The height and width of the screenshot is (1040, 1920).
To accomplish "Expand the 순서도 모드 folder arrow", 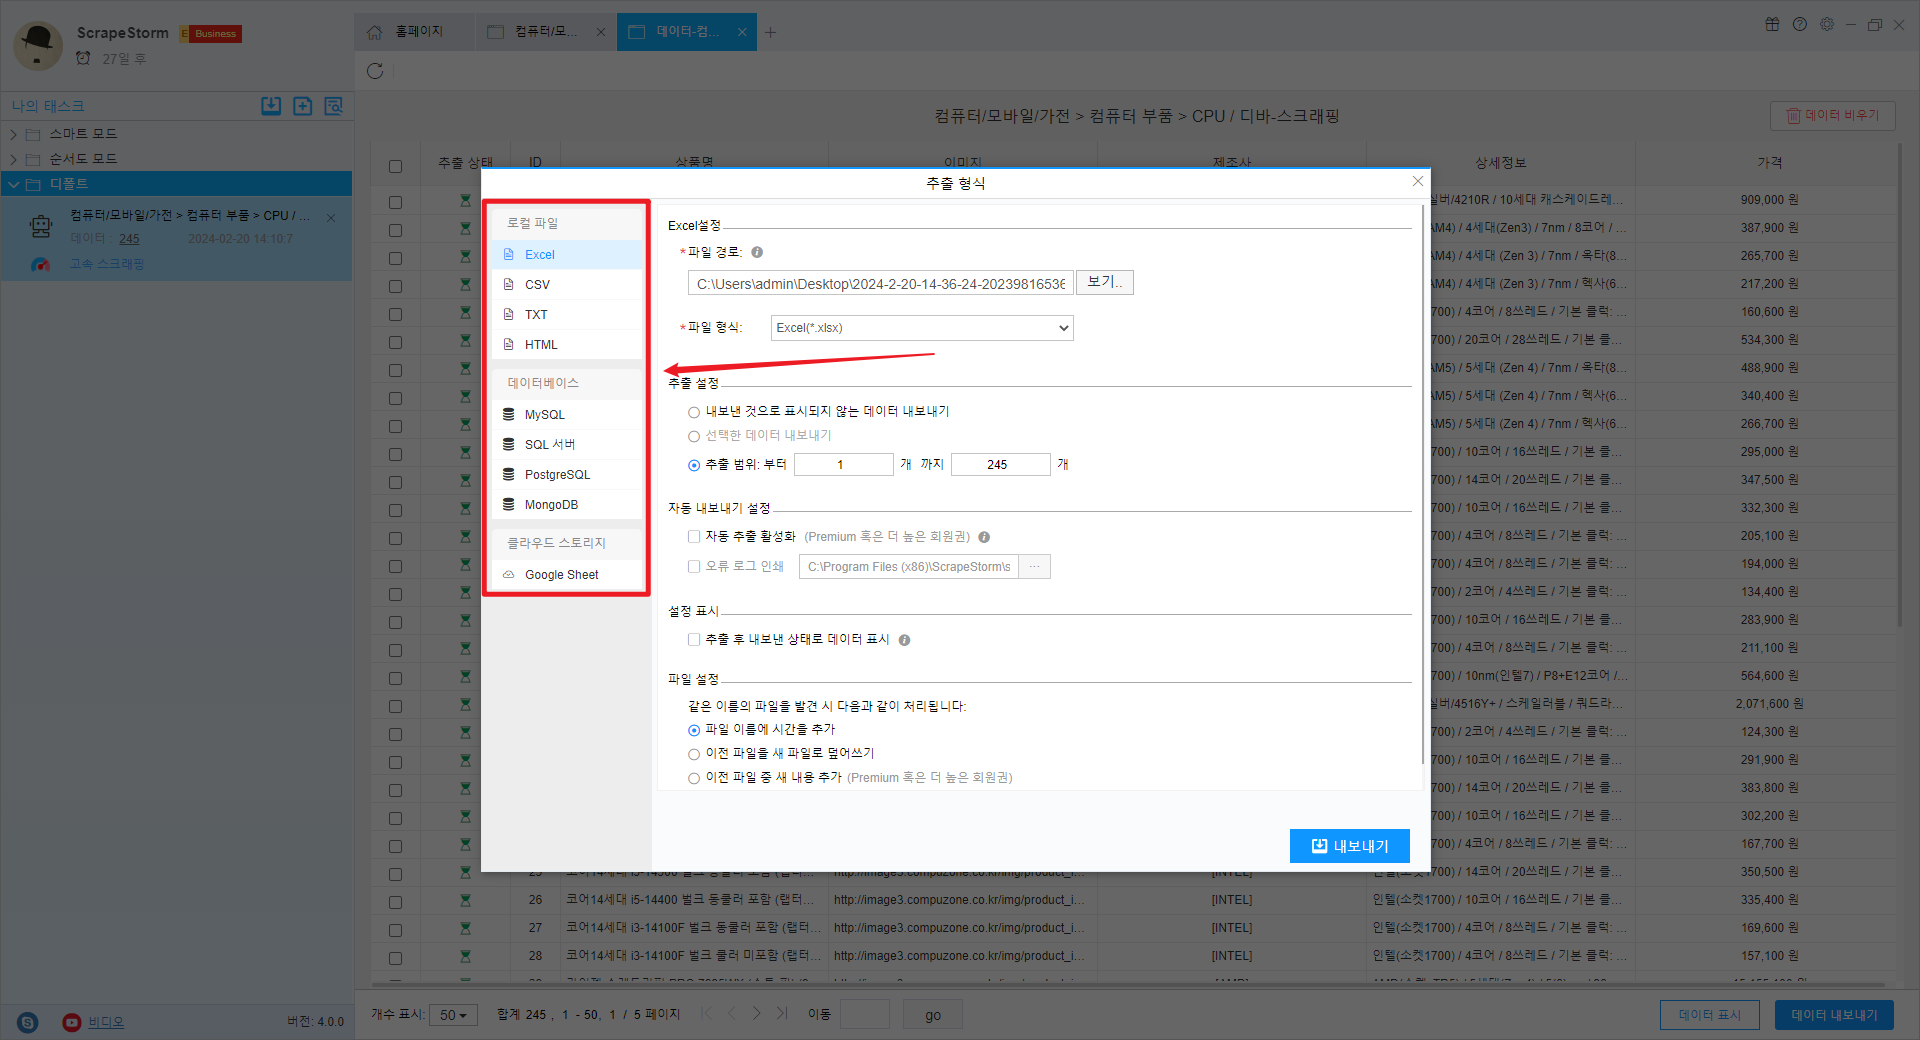I will pyautogui.click(x=13, y=159).
